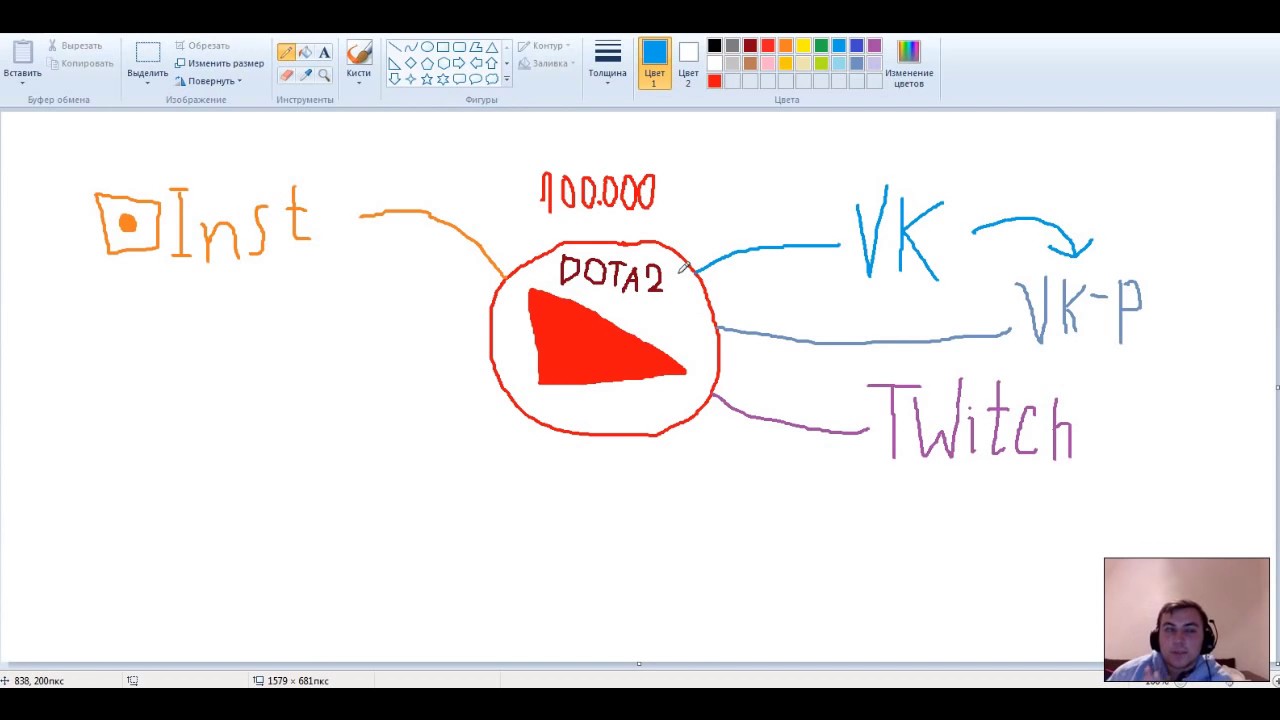Screen dimensions: 1280x720
Task: Choose the Triangle shape
Action: coord(492,47)
